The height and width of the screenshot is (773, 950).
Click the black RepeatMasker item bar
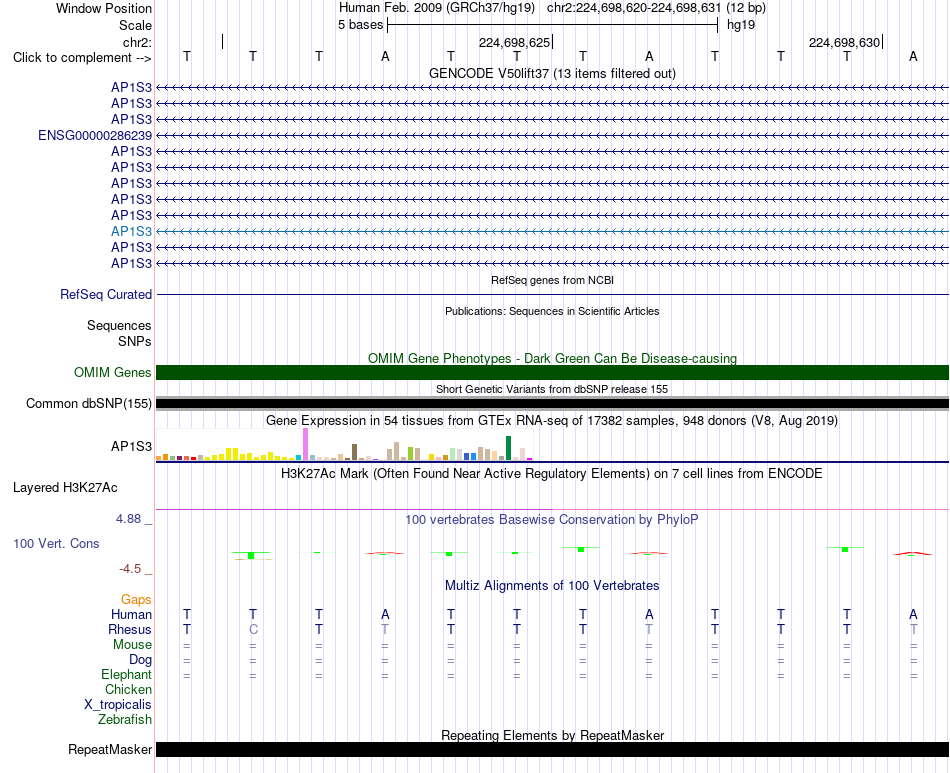[552, 749]
